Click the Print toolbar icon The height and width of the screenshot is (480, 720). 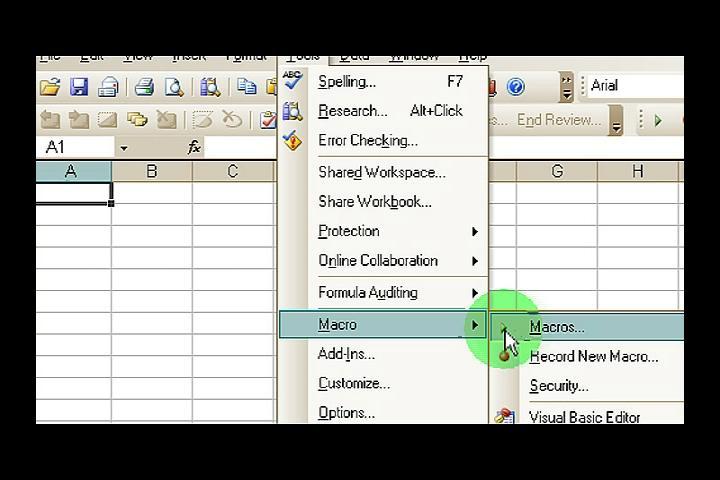pos(144,87)
